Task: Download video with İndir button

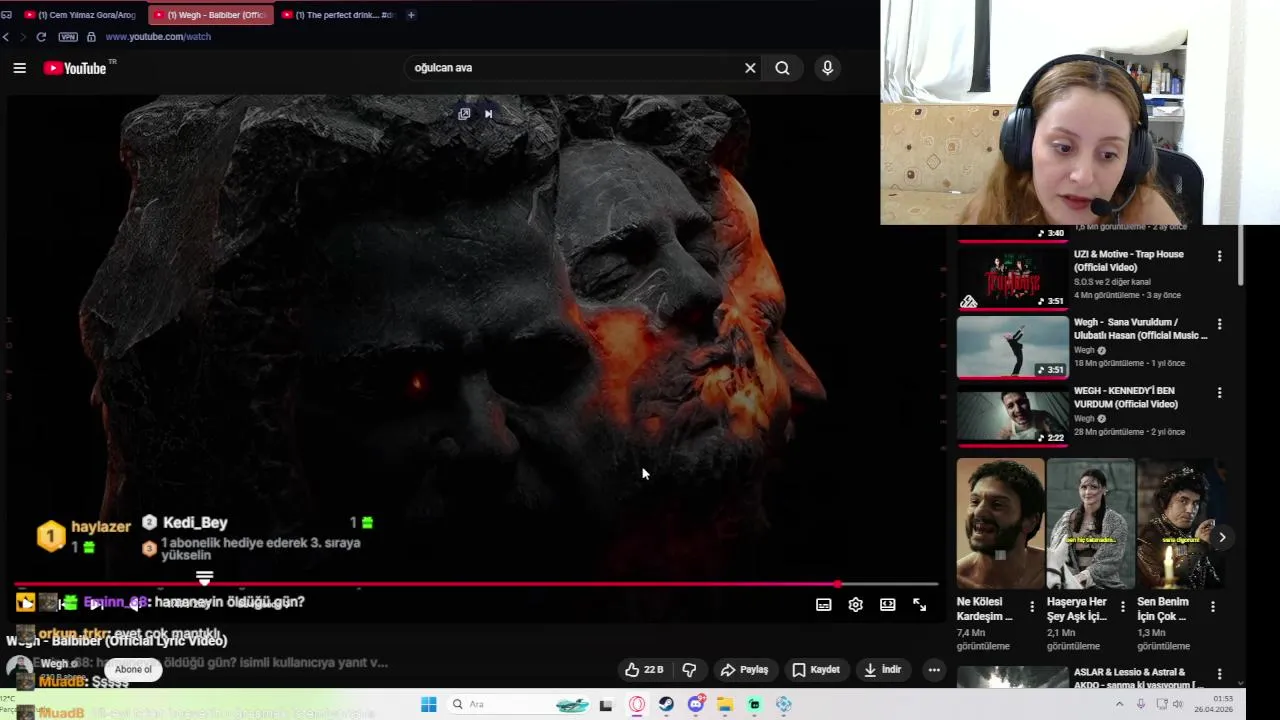Action: [883, 670]
